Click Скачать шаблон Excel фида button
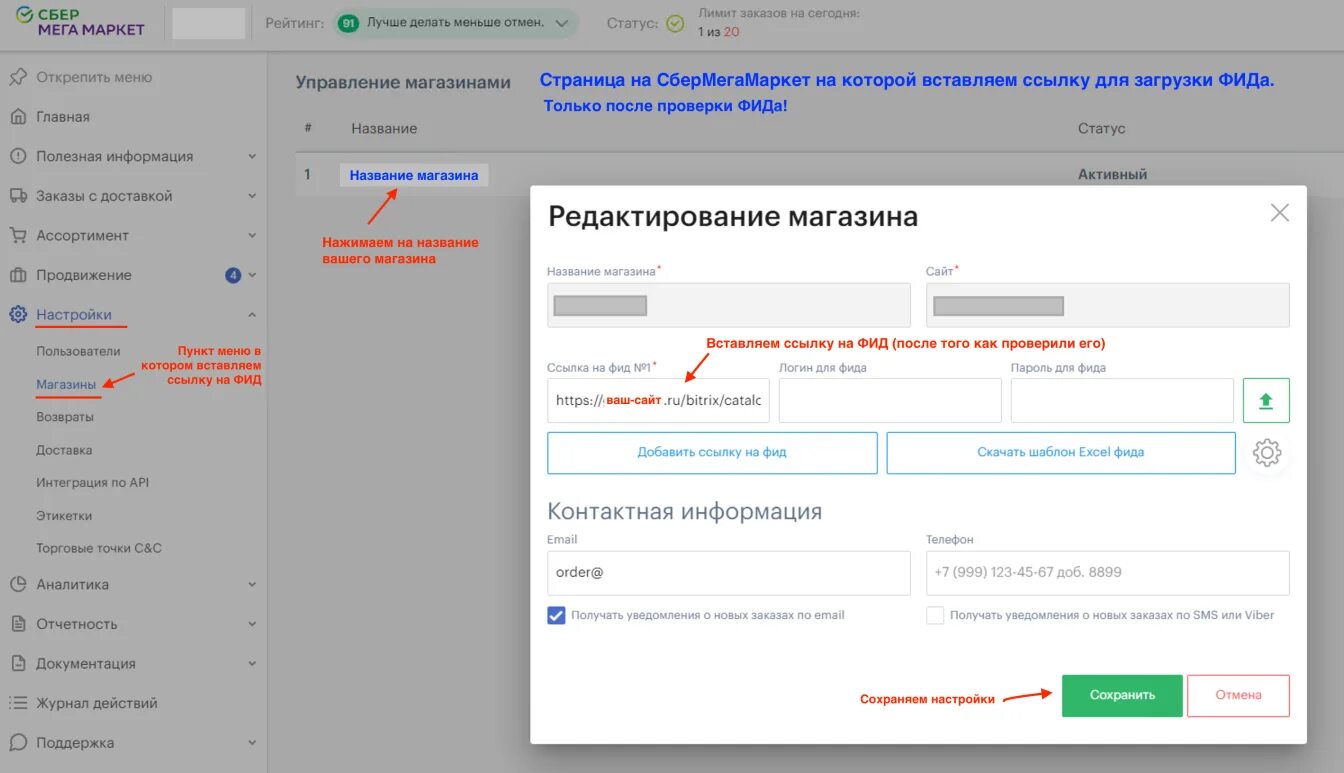1344x773 pixels. [x=1061, y=452]
